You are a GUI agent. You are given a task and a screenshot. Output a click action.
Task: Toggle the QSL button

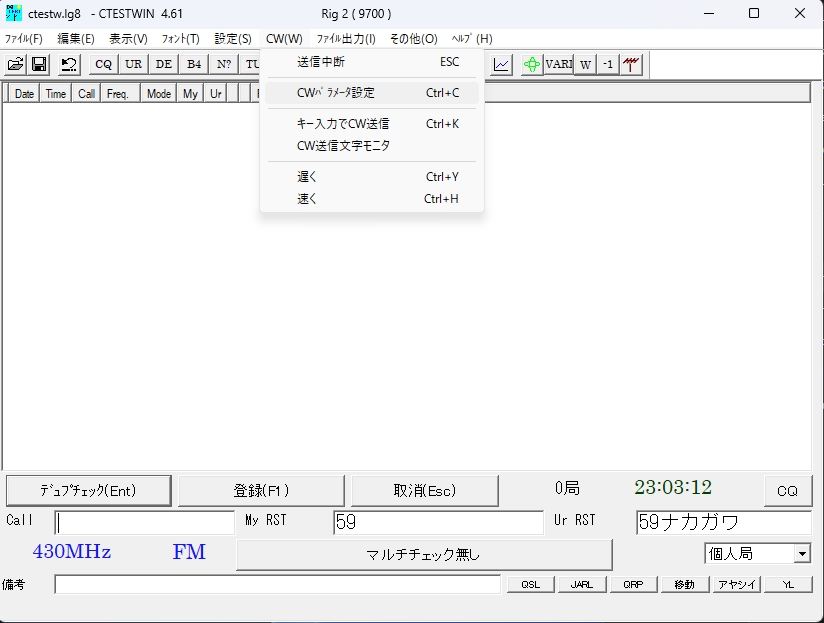tap(531, 584)
